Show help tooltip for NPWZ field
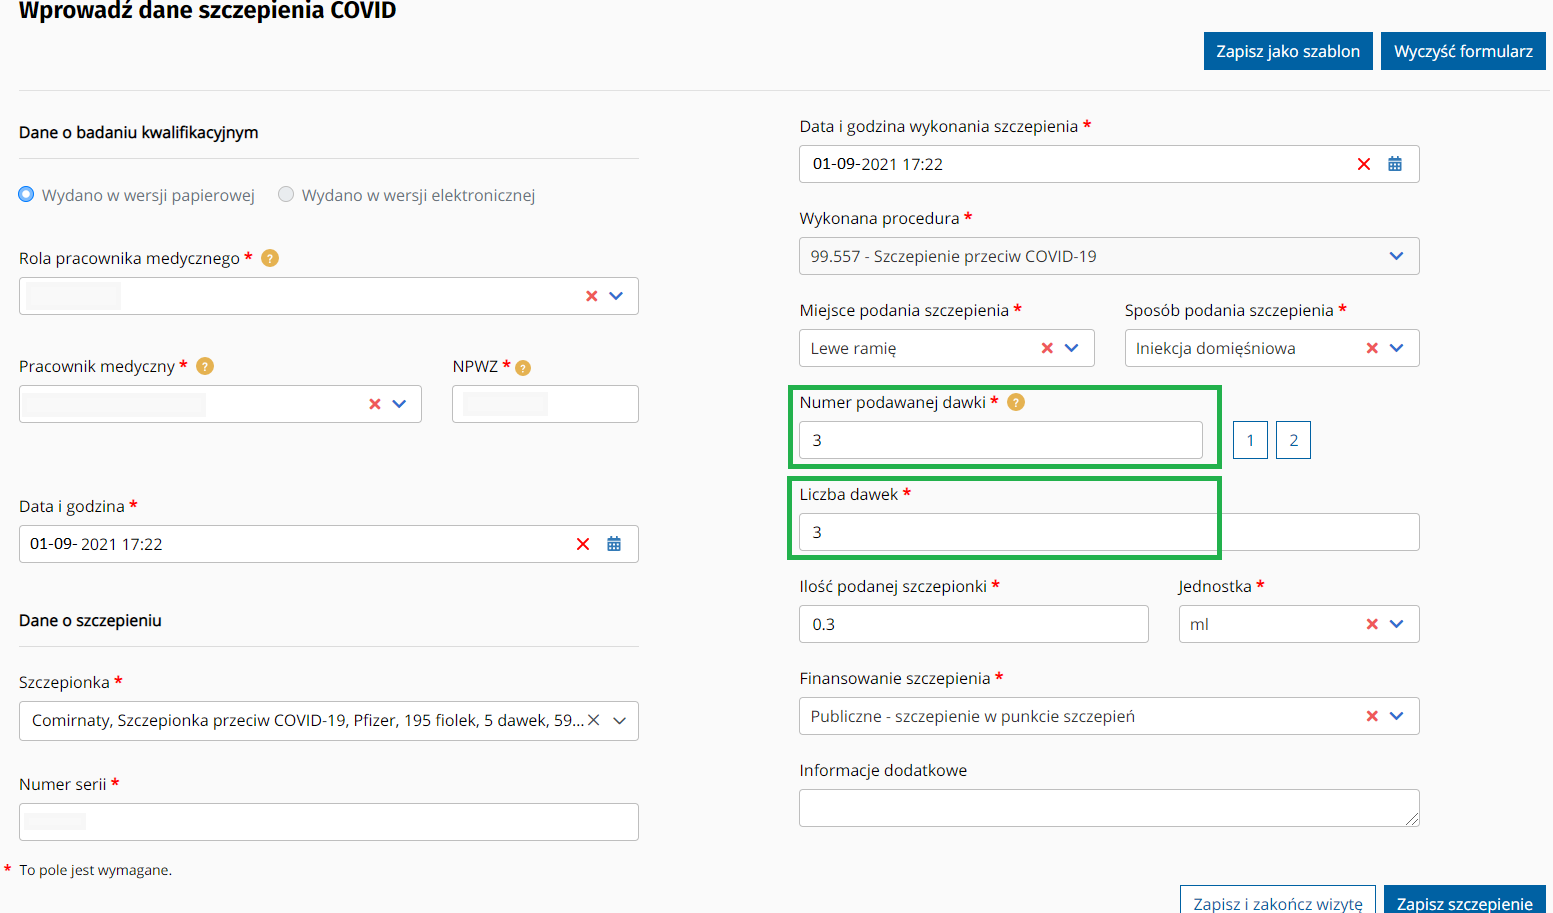The image size is (1553, 913). pos(523,368)
